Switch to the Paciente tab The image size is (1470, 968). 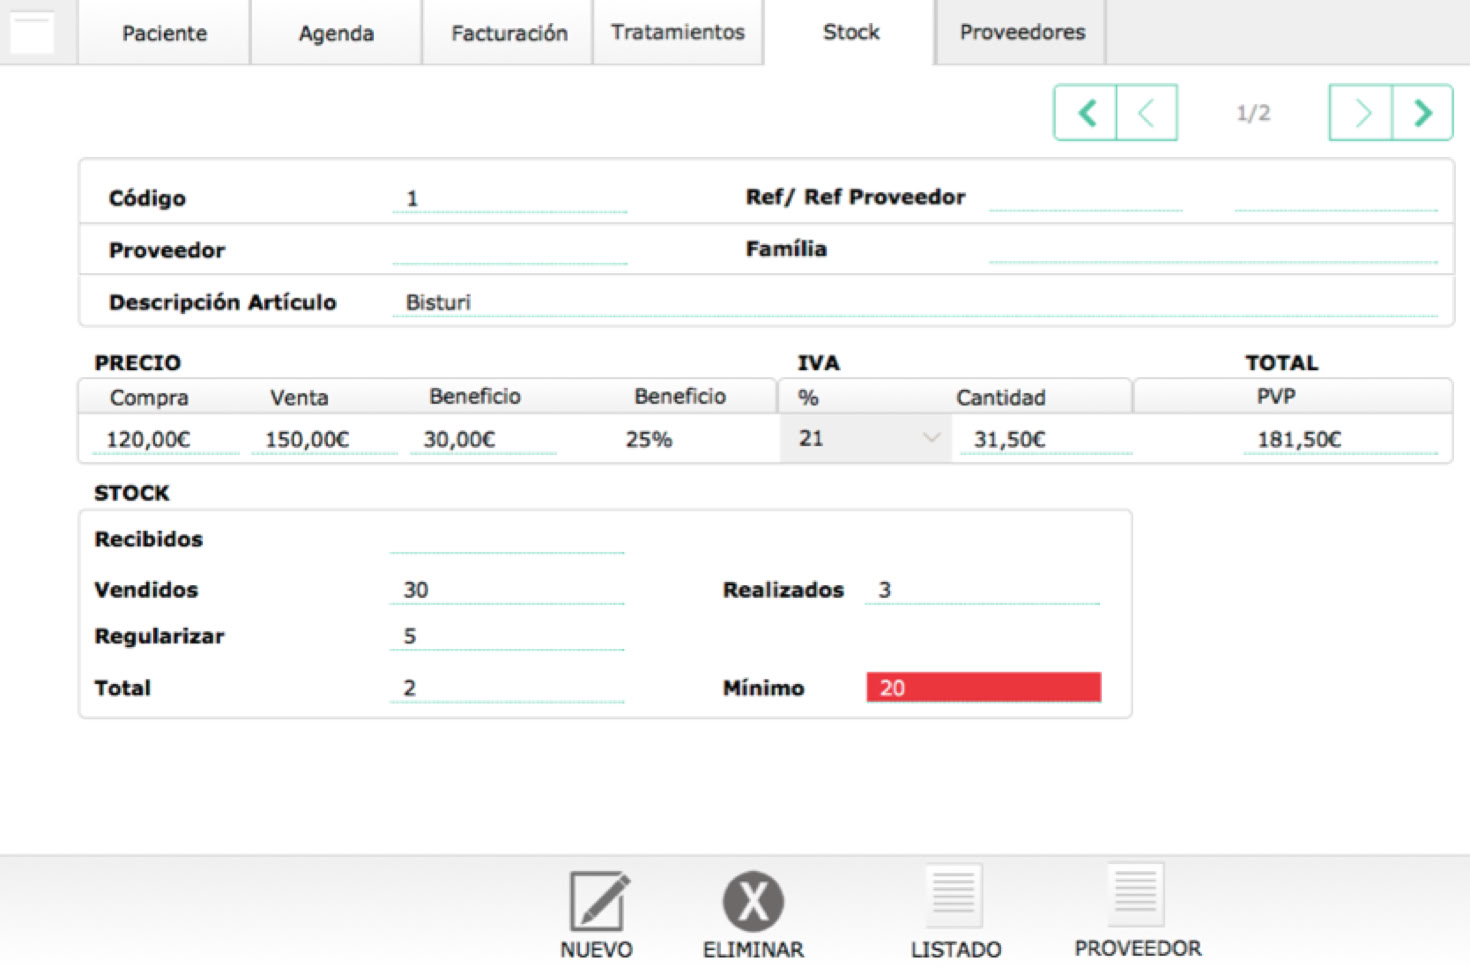click(x=164, y=33)
